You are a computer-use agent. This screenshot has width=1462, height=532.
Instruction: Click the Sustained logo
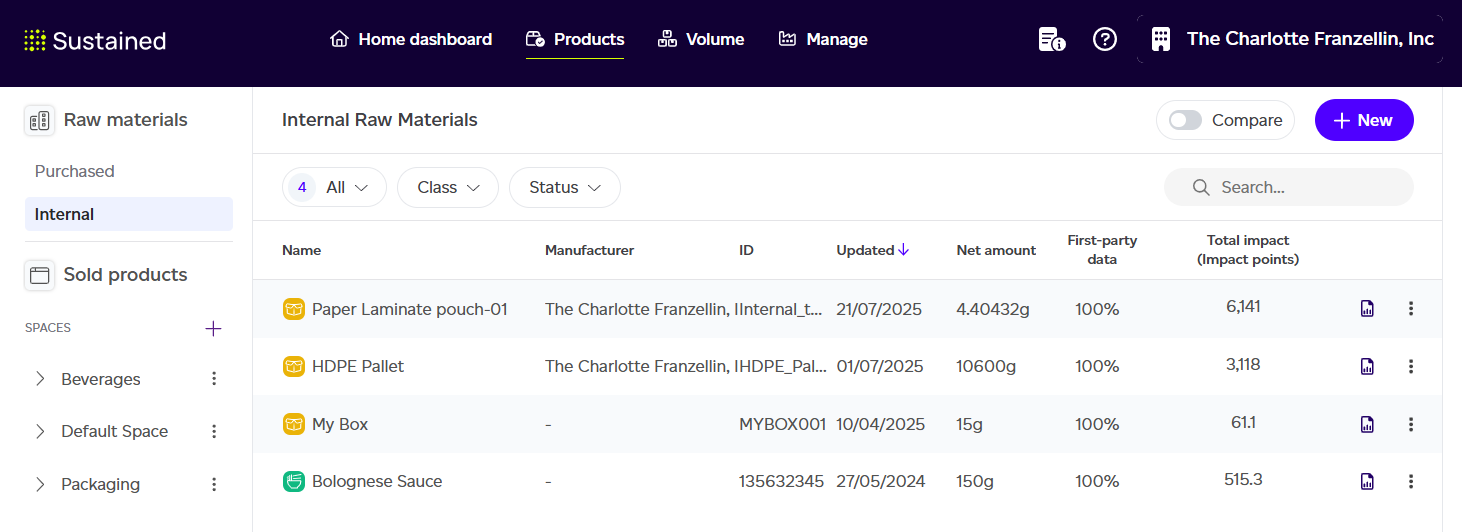click(95, 41)
